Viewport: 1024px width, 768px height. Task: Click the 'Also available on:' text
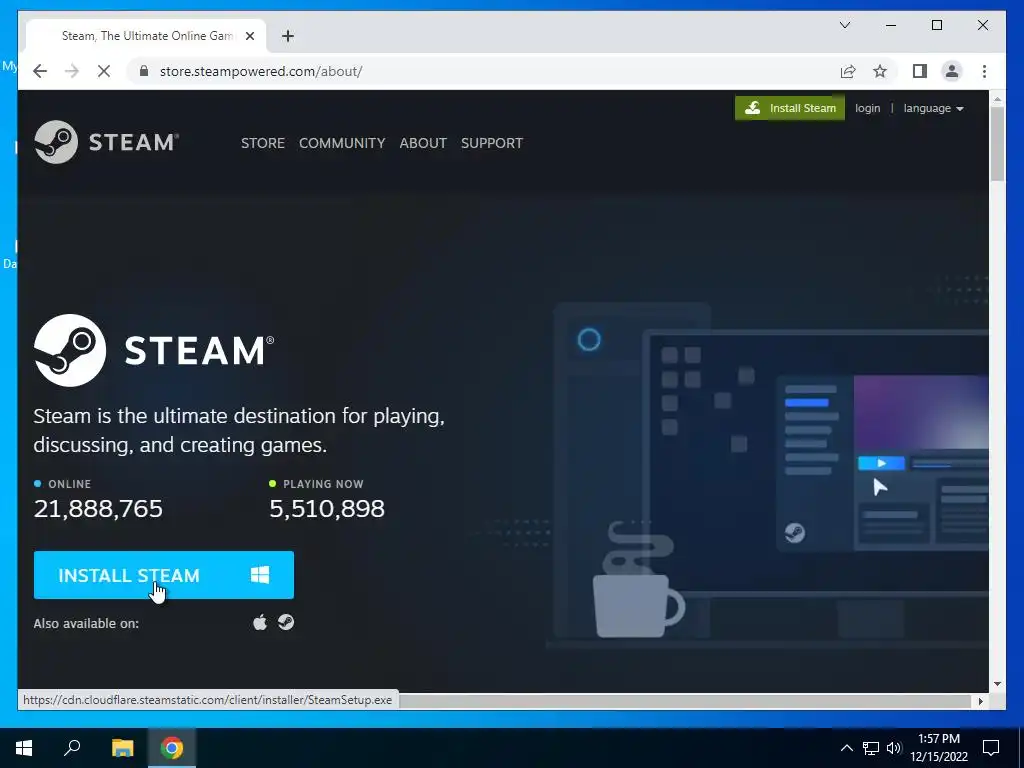(86, 623)
